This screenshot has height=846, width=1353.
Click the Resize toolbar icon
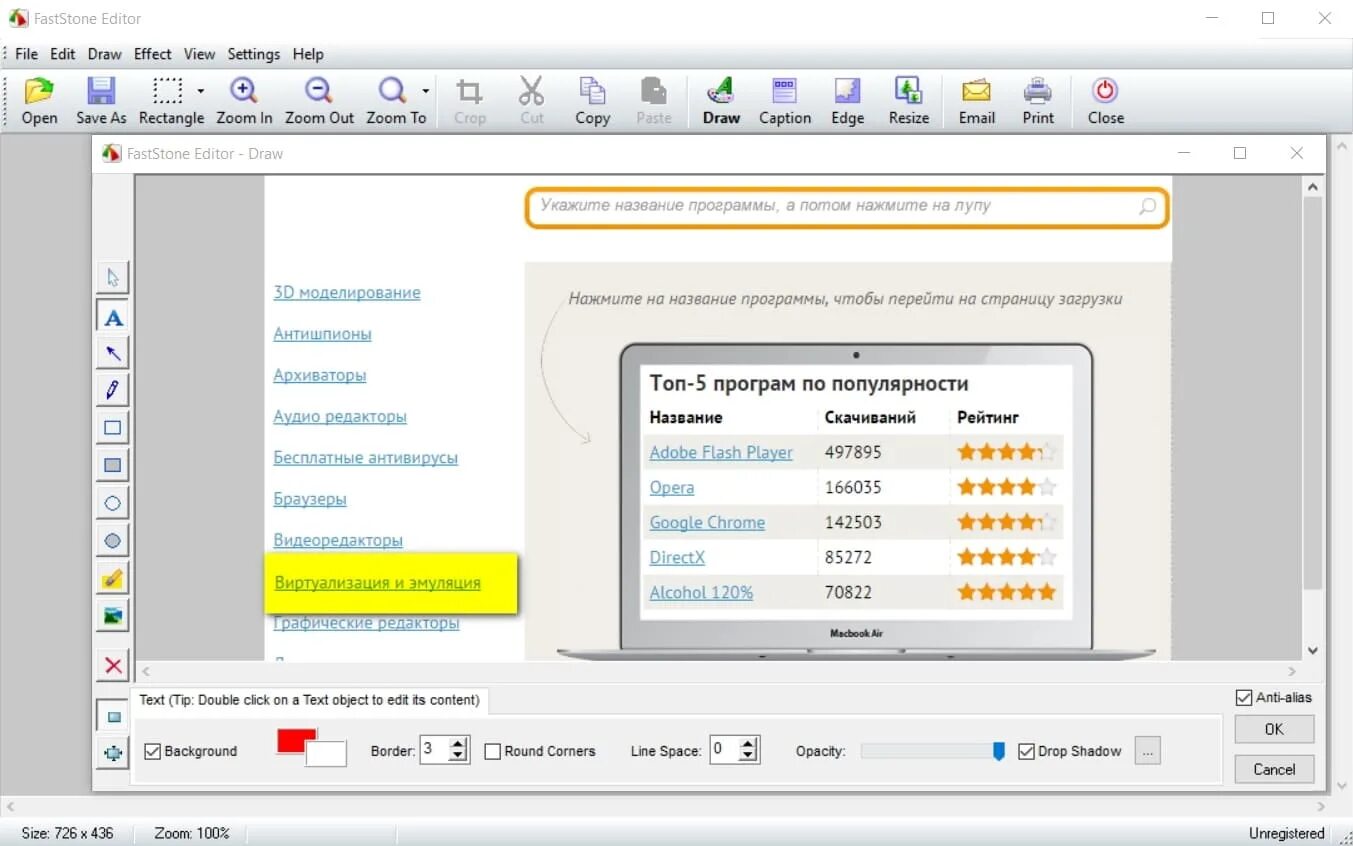click(x=908, y=101)
